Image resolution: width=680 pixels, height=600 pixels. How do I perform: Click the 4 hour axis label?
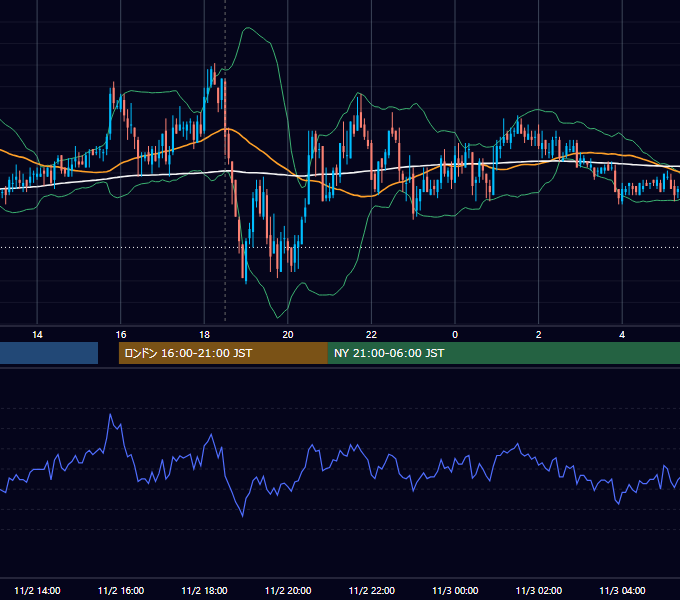pos(622,335)
